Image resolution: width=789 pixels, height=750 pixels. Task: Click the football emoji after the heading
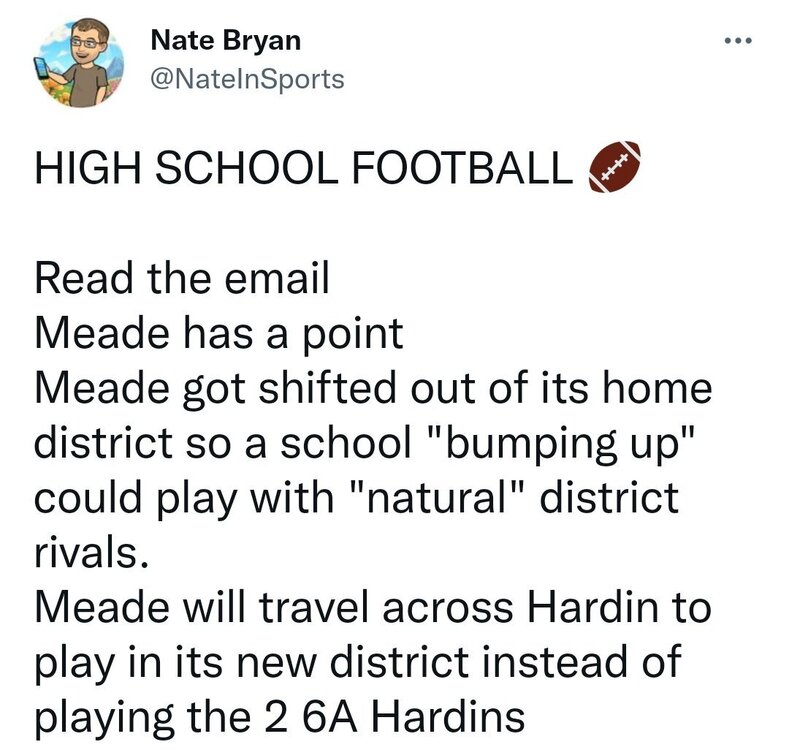pyautogui.click(x=614, y=166)
